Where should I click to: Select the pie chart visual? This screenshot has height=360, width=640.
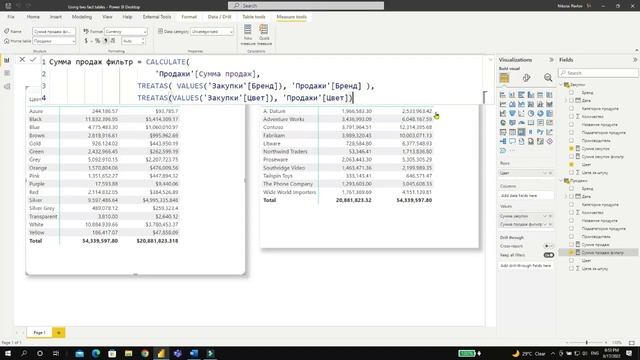[x=531, y=113]
